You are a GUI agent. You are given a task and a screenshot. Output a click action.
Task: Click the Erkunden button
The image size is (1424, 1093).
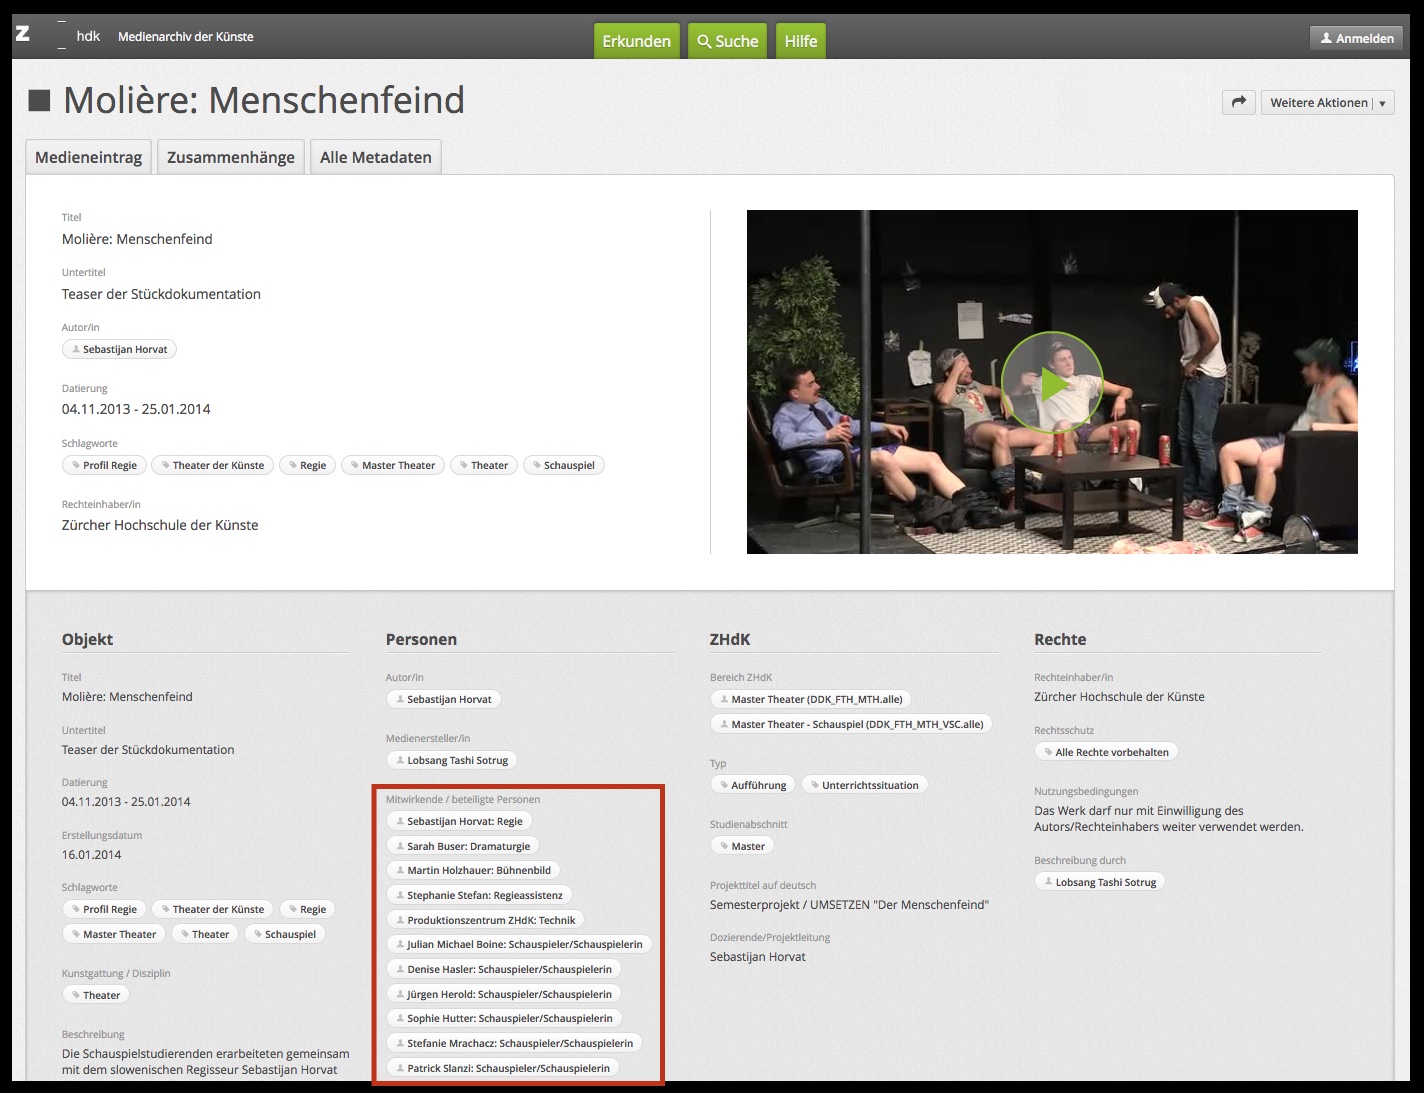[x=636, y=41]
